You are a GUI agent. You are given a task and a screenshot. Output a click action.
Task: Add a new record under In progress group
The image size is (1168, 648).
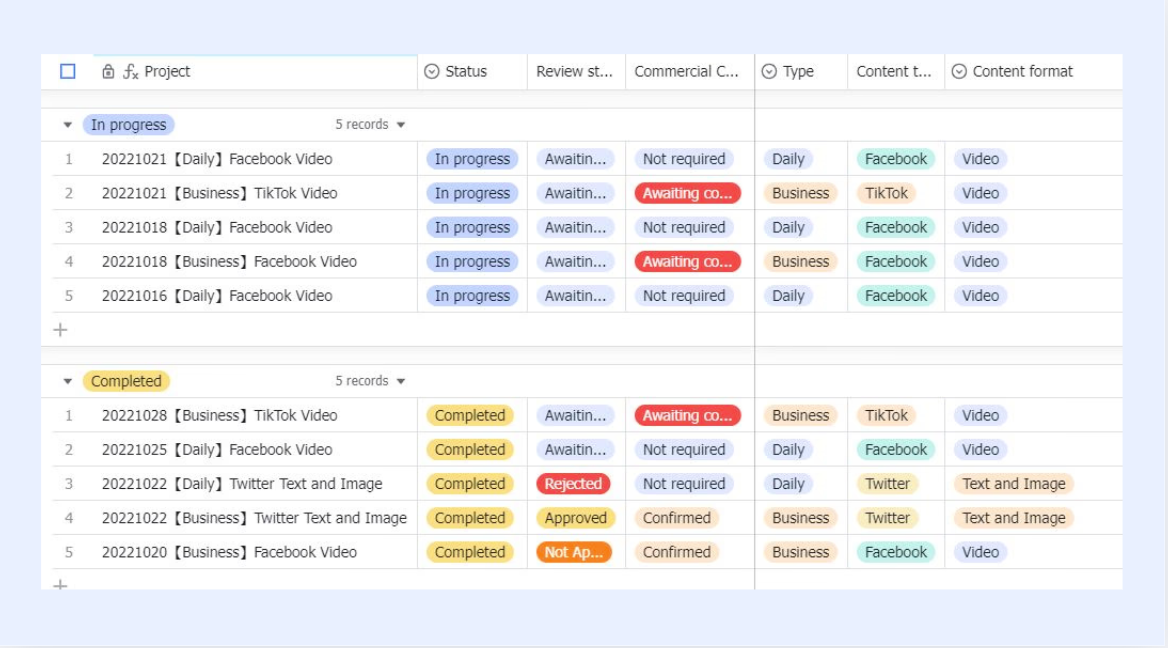pyautogui.click(x=60, y=330)
